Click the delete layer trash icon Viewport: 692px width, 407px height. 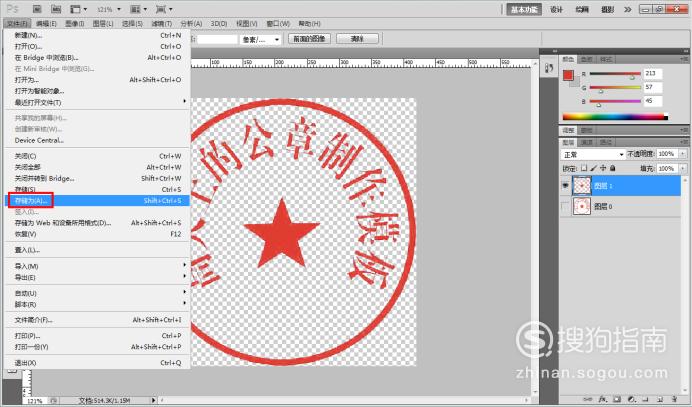(x=673, y=399)
